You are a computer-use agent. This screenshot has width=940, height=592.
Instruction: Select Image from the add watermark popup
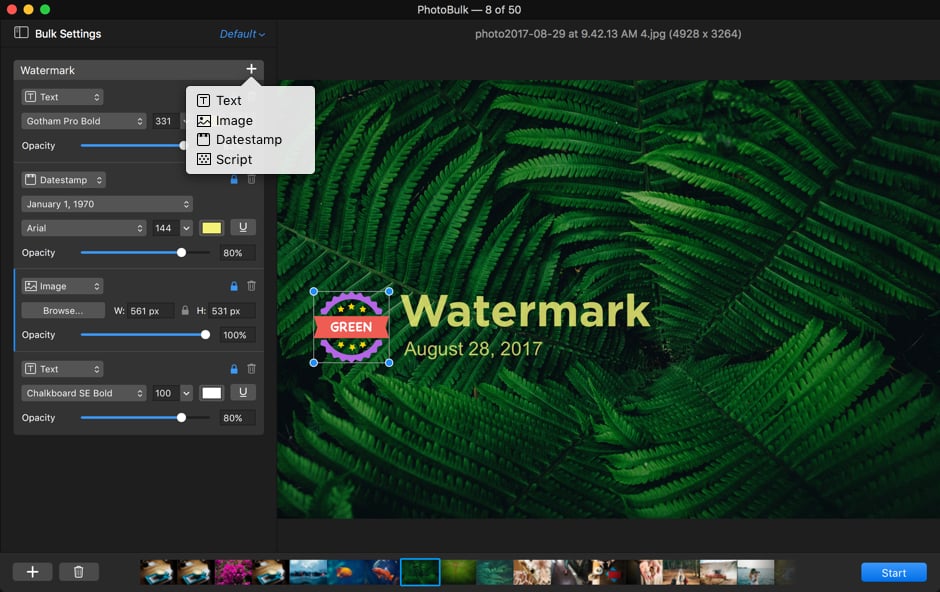coord(232,119)
